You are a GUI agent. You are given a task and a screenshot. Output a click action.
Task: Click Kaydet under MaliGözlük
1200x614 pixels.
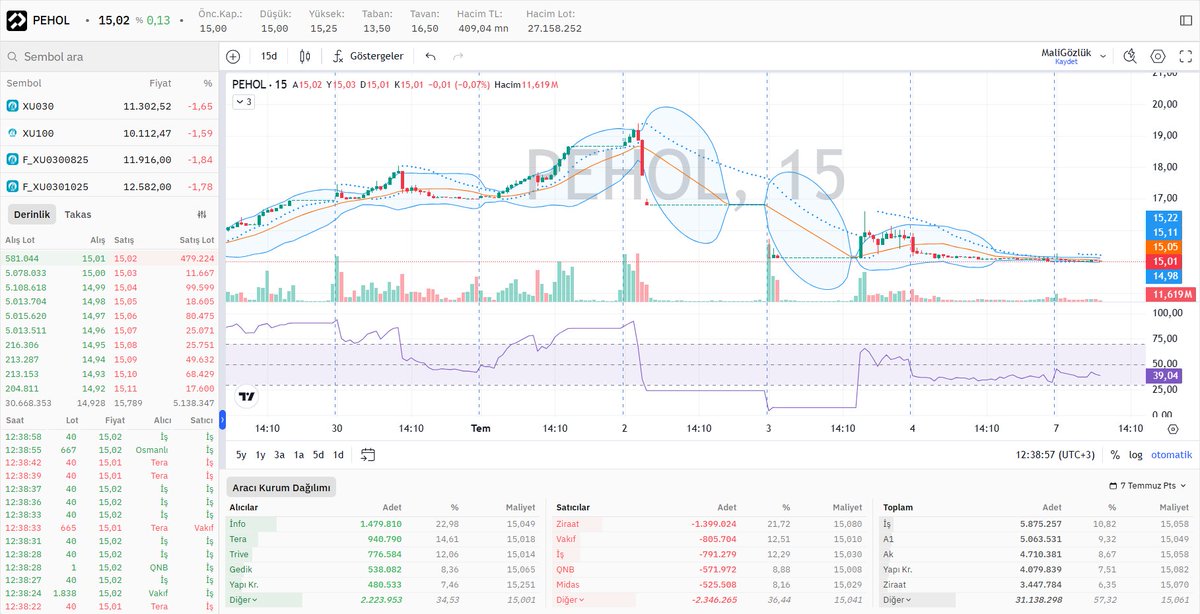[x=1067, y=62]
